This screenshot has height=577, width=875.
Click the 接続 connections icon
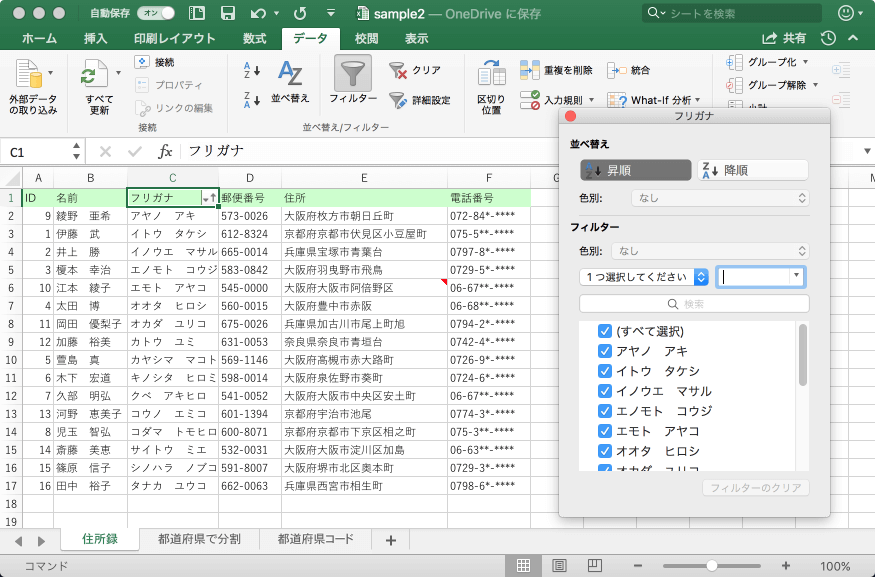tap(142, 62)
